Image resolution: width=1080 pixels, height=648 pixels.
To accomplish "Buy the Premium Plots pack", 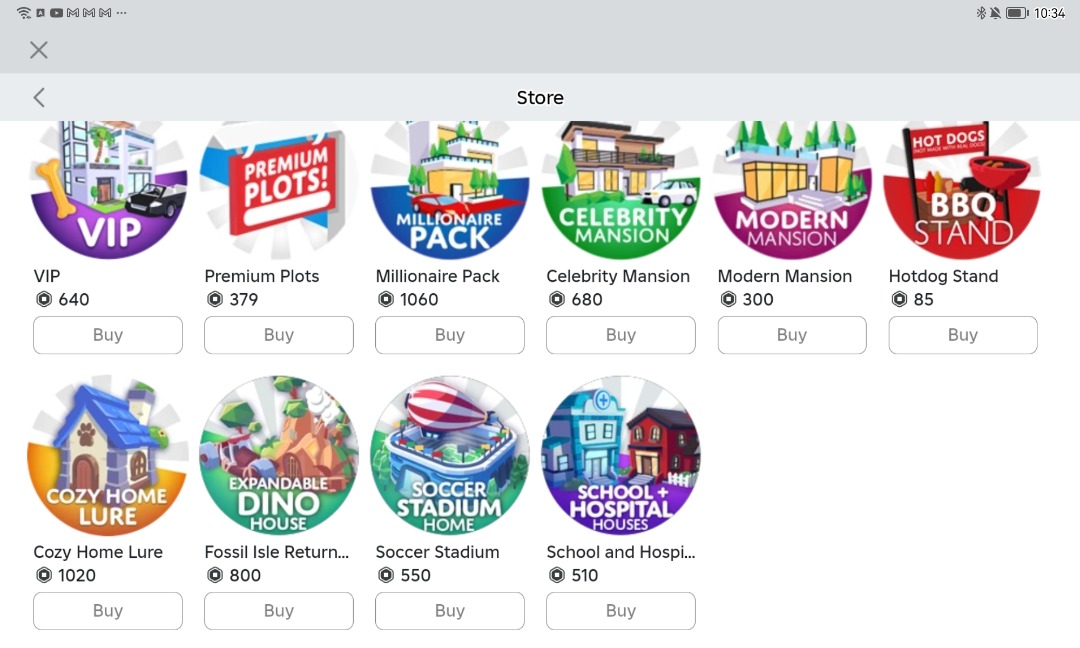I will tap(278, 335).
